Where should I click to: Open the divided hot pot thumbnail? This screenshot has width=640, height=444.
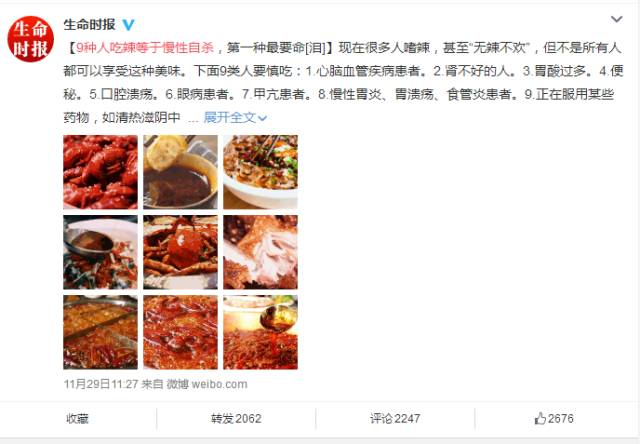[x=100, y=332]
